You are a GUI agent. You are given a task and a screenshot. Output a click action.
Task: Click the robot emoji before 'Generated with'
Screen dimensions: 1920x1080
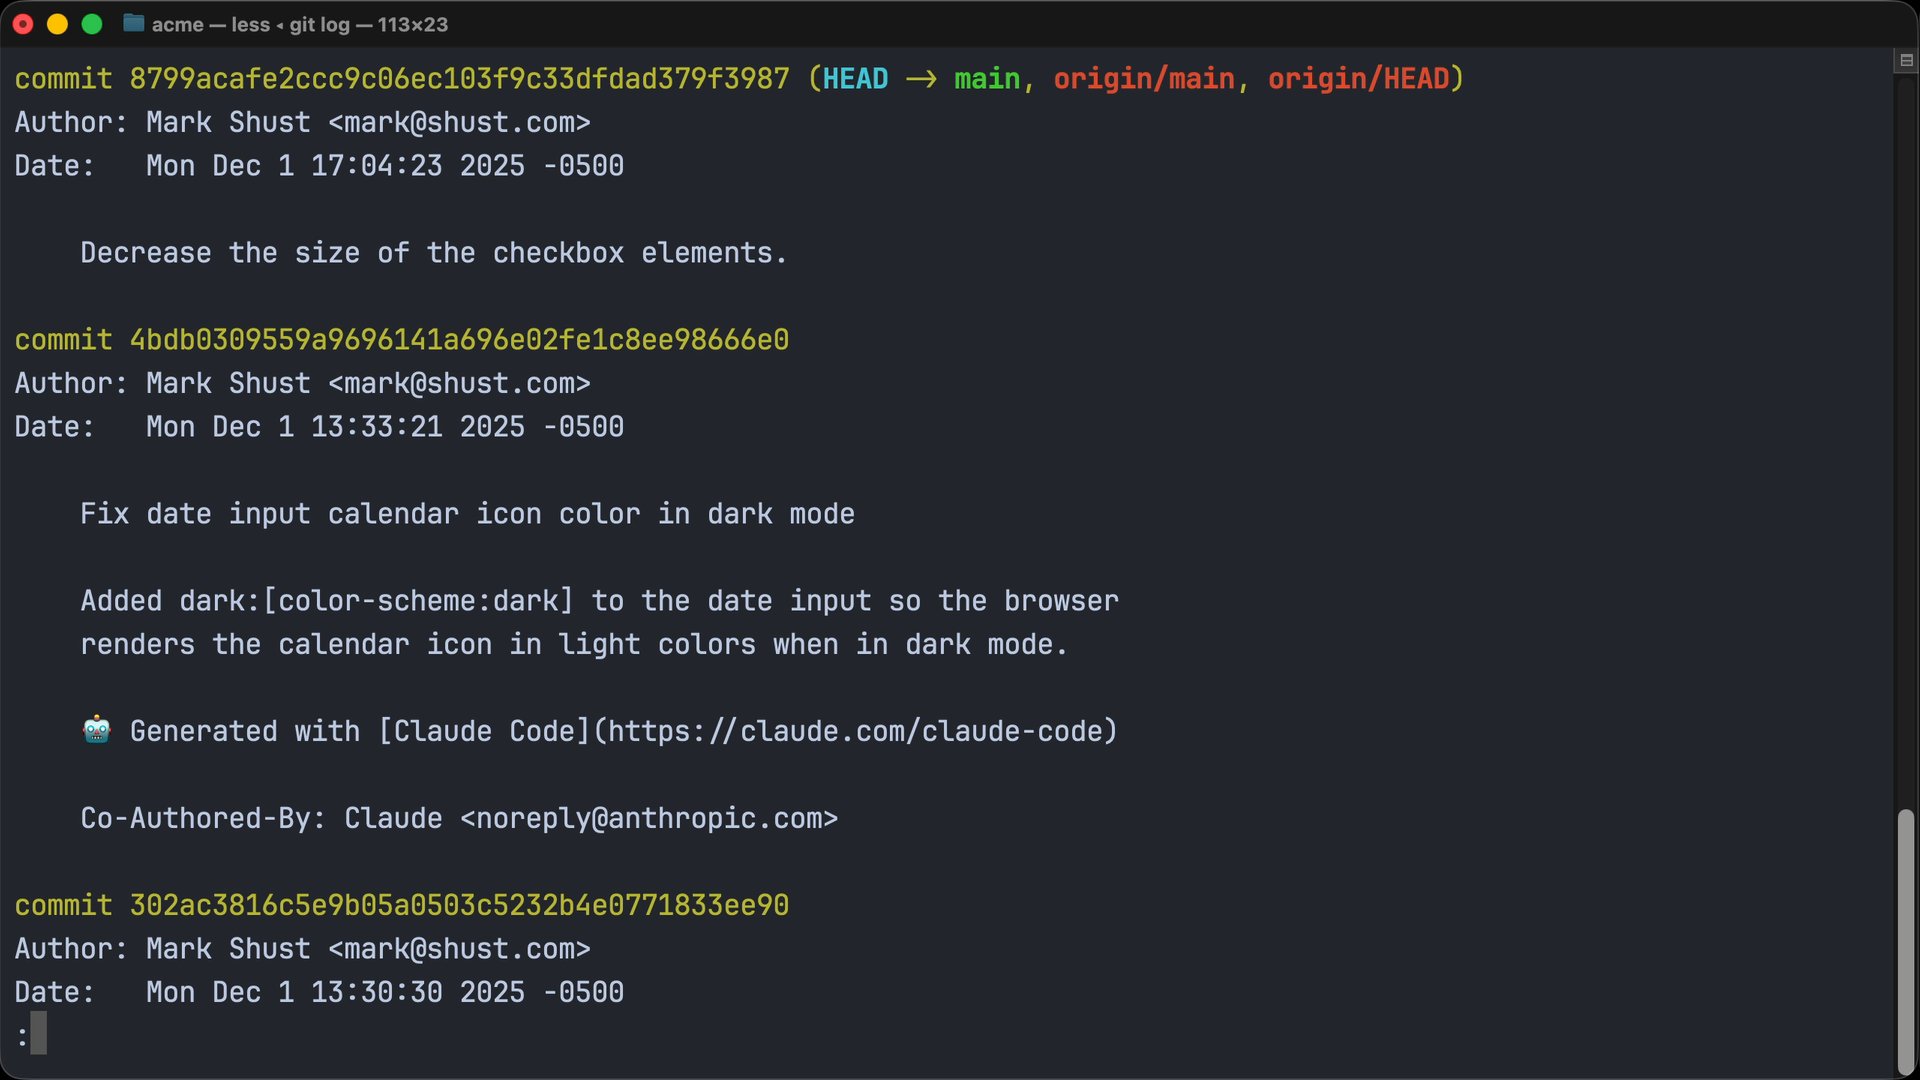(x=97, y=731)
